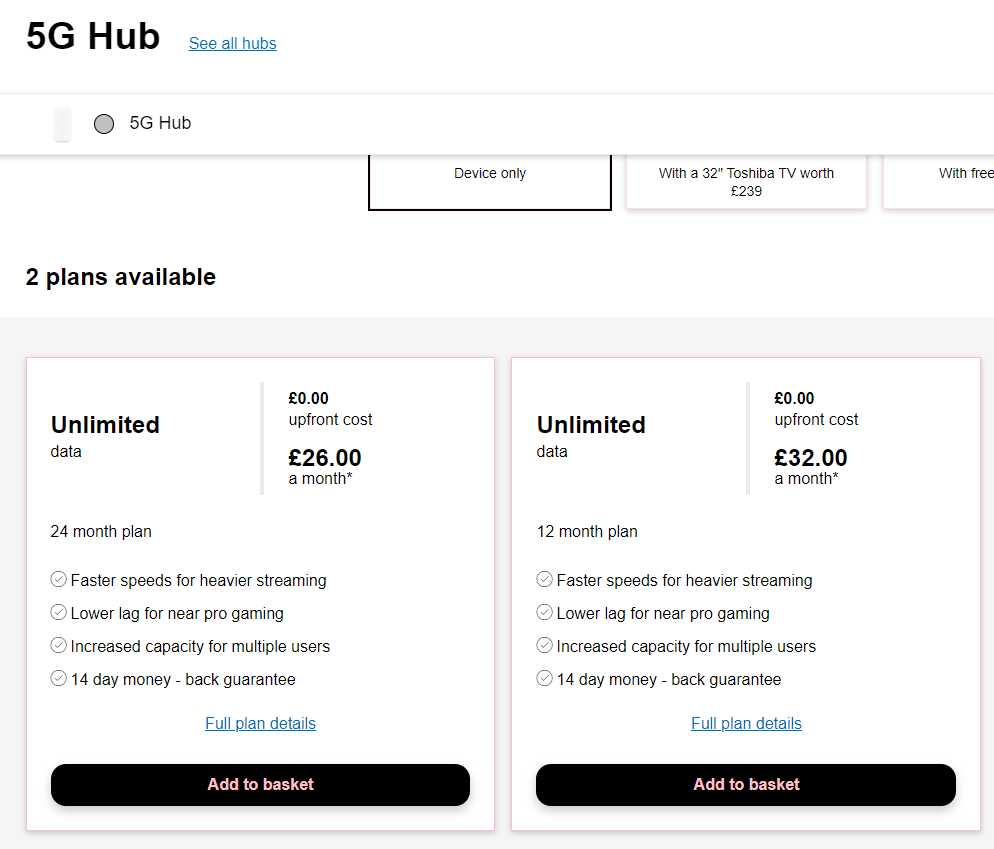Click checkmark icon beside 12-month Increased capacity
This screenshot has width=994, height=849.
545,645
